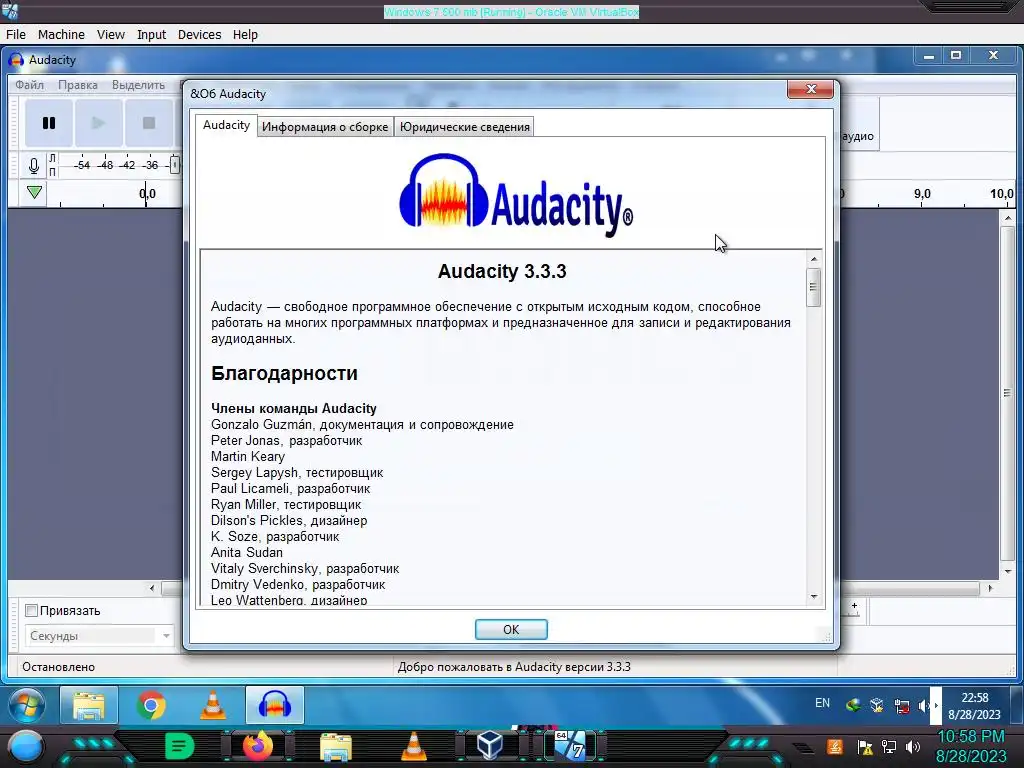Click the Play button in Audacity toolbar
Screen dimensions: 1024x768
pos(99,123)
